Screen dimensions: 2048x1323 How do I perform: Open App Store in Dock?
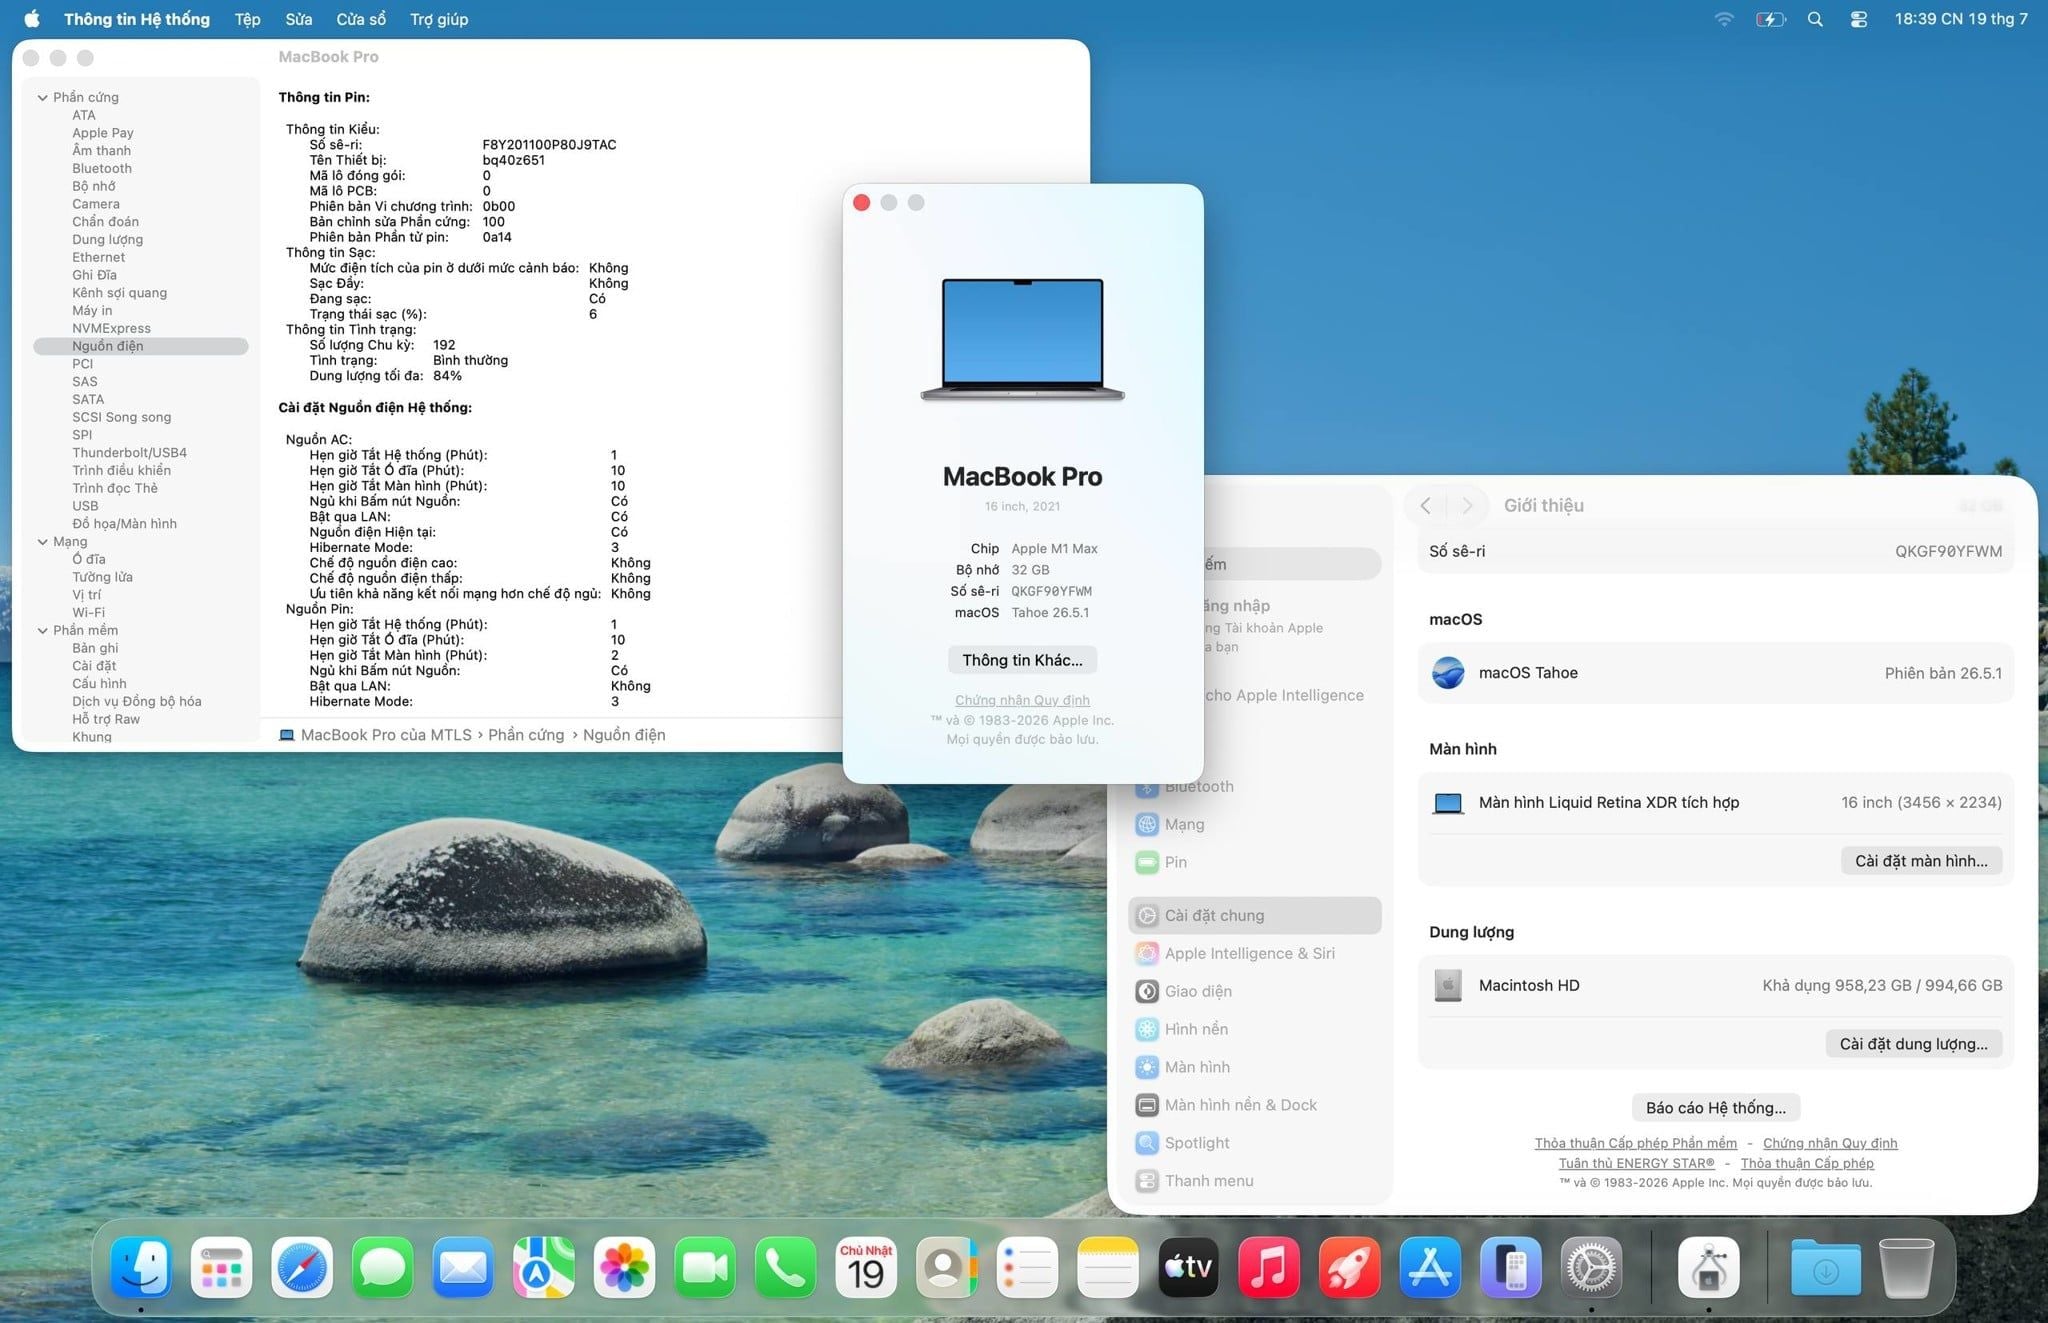pyautogui.click(x=1430, y=1267)
